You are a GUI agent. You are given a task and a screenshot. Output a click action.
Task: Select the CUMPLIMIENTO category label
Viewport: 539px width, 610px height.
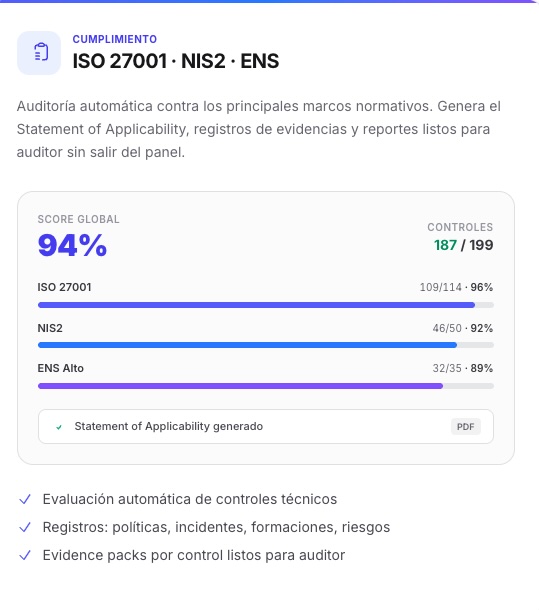point(114,39)
